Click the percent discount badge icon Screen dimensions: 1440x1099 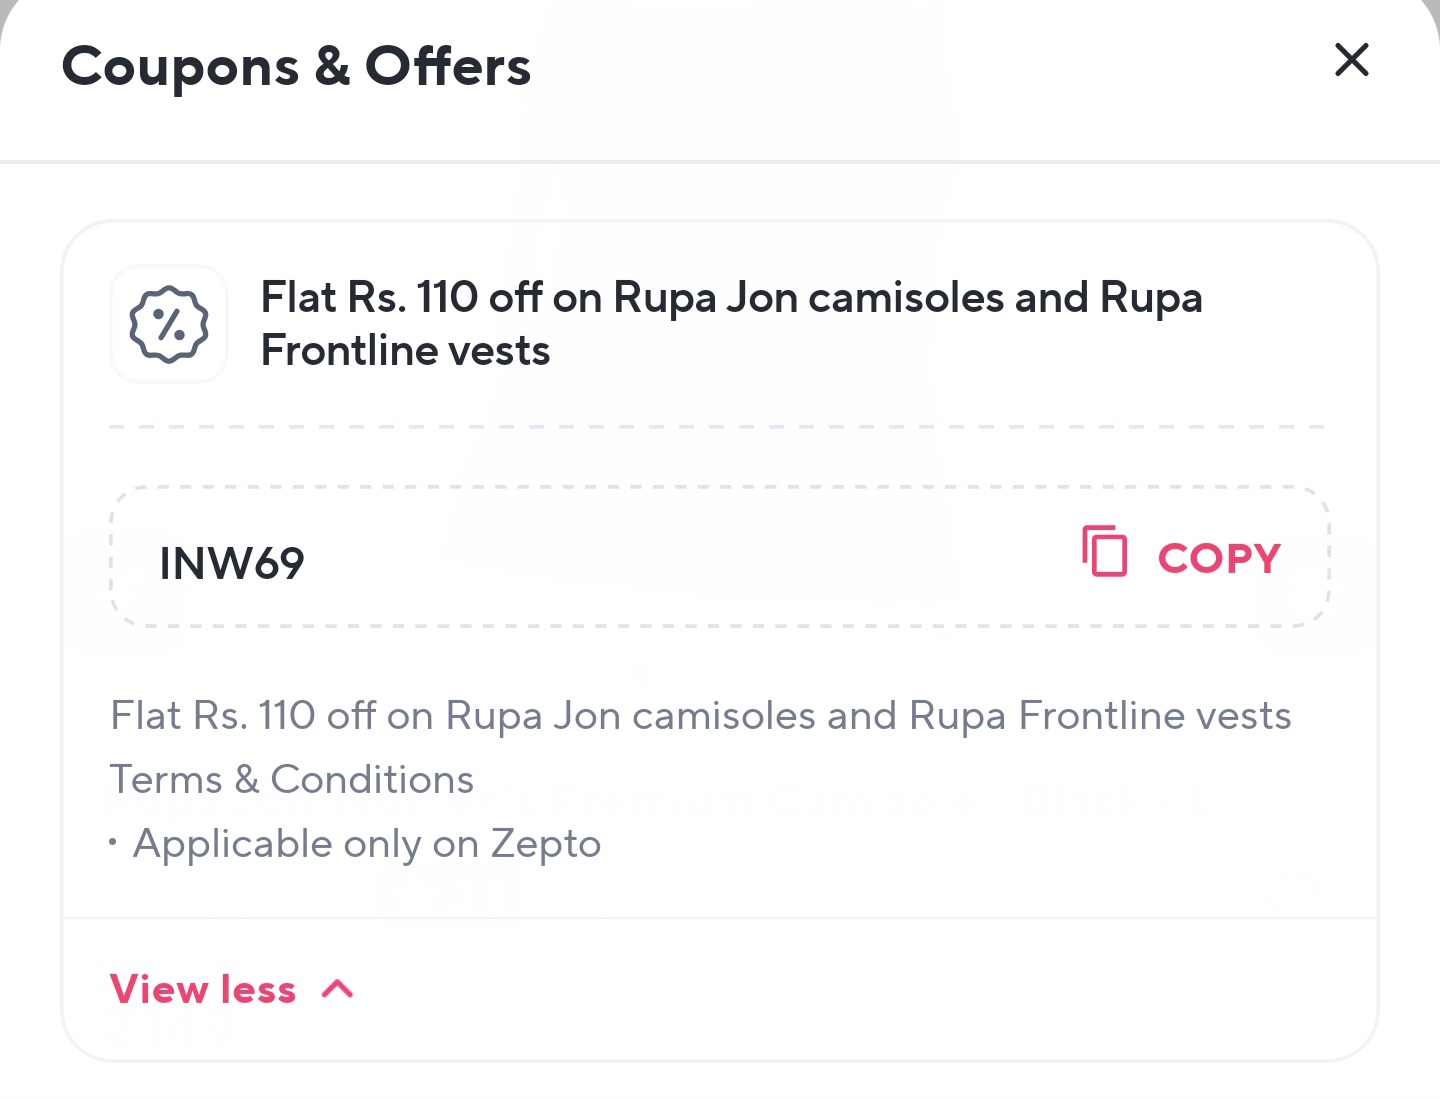pos(169,324)
